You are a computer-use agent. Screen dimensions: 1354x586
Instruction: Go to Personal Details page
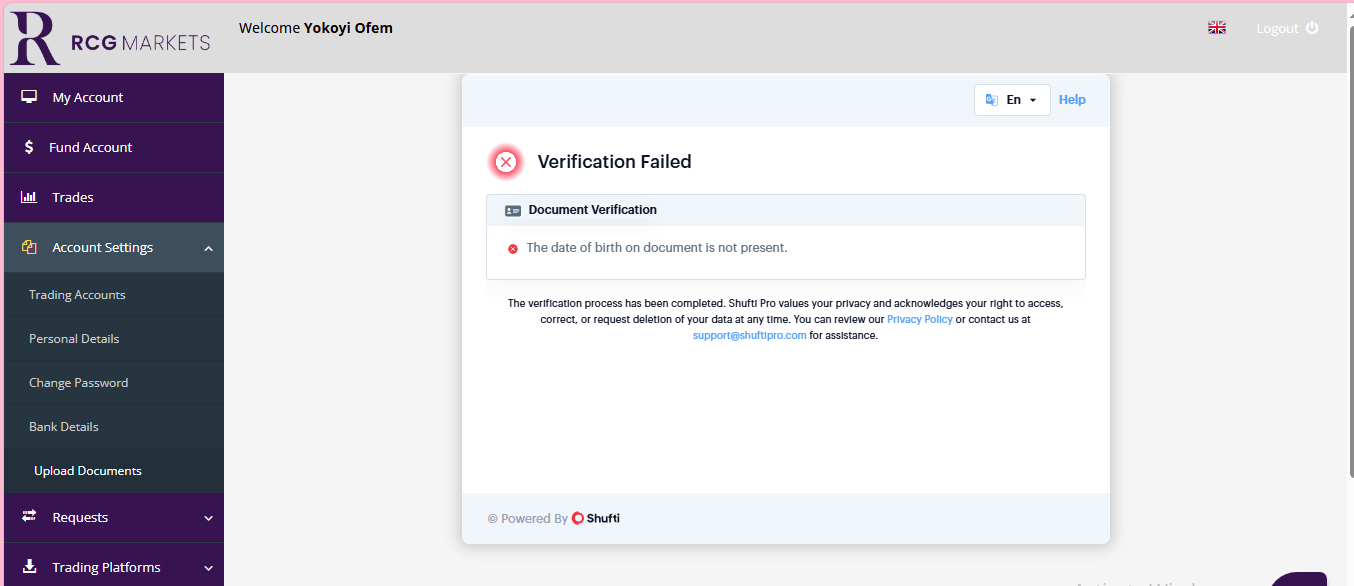coord(74,339)
